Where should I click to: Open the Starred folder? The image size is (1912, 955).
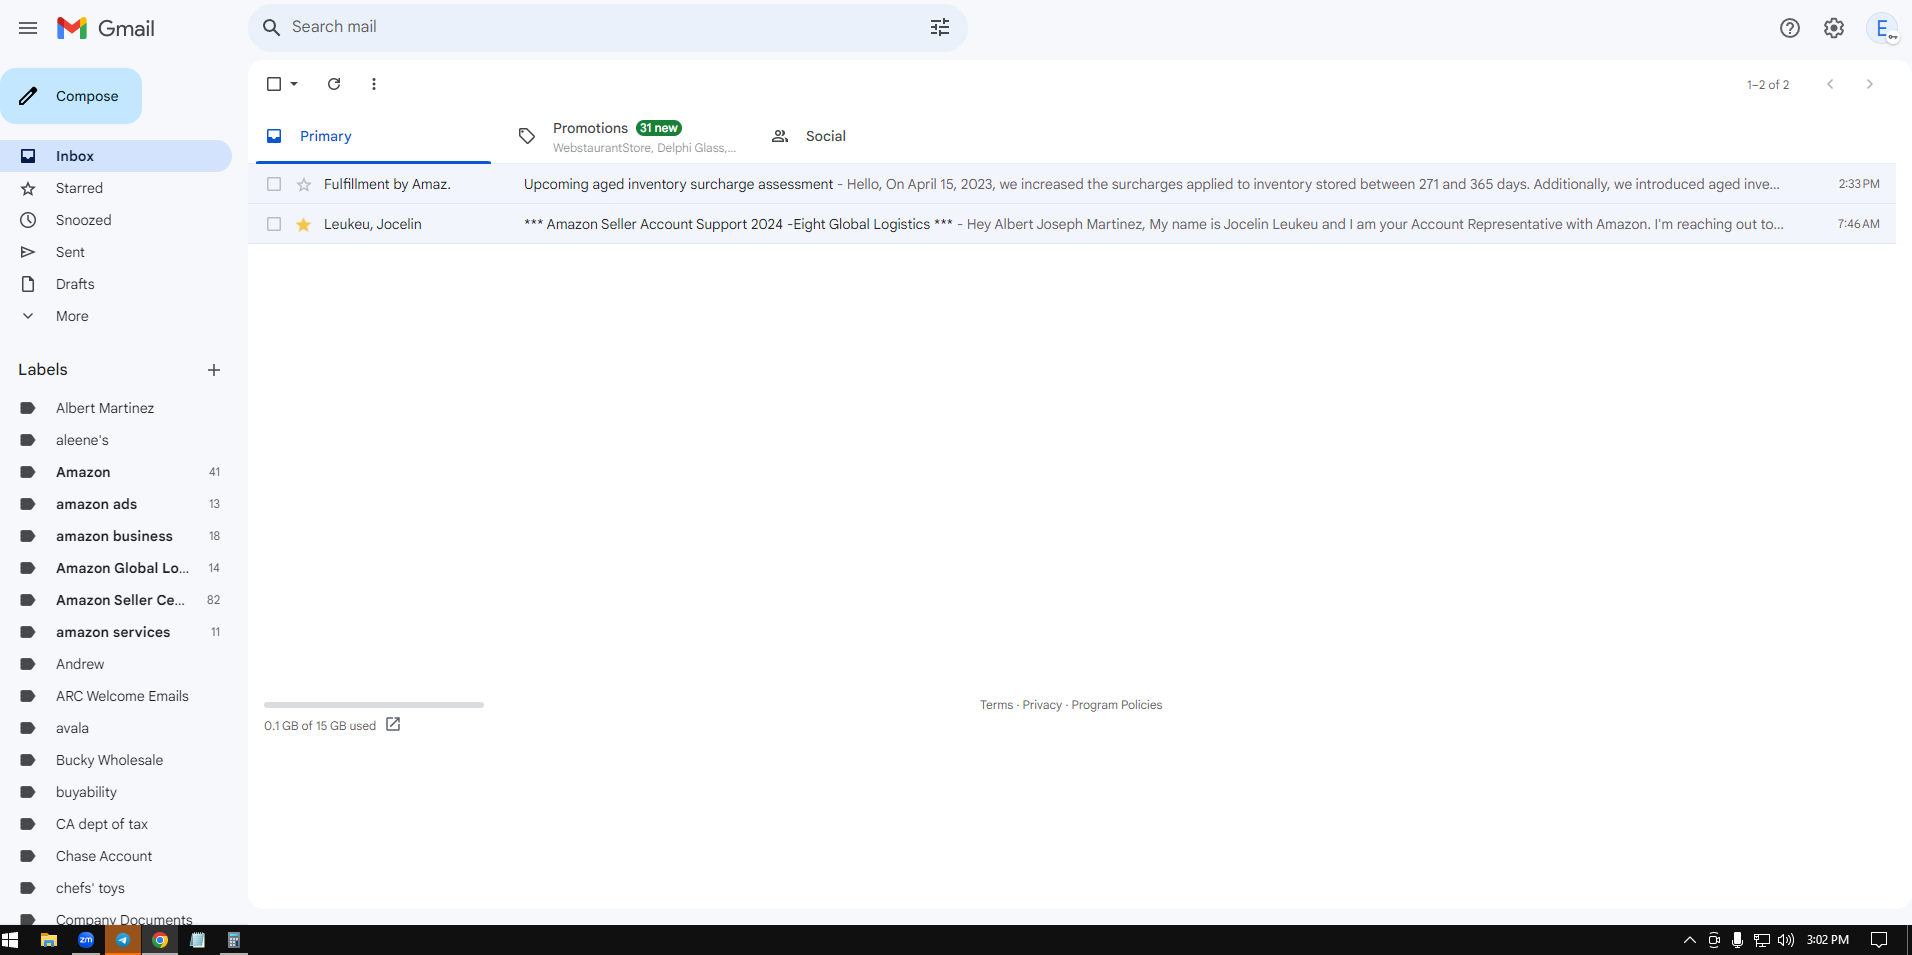[116, 188]
